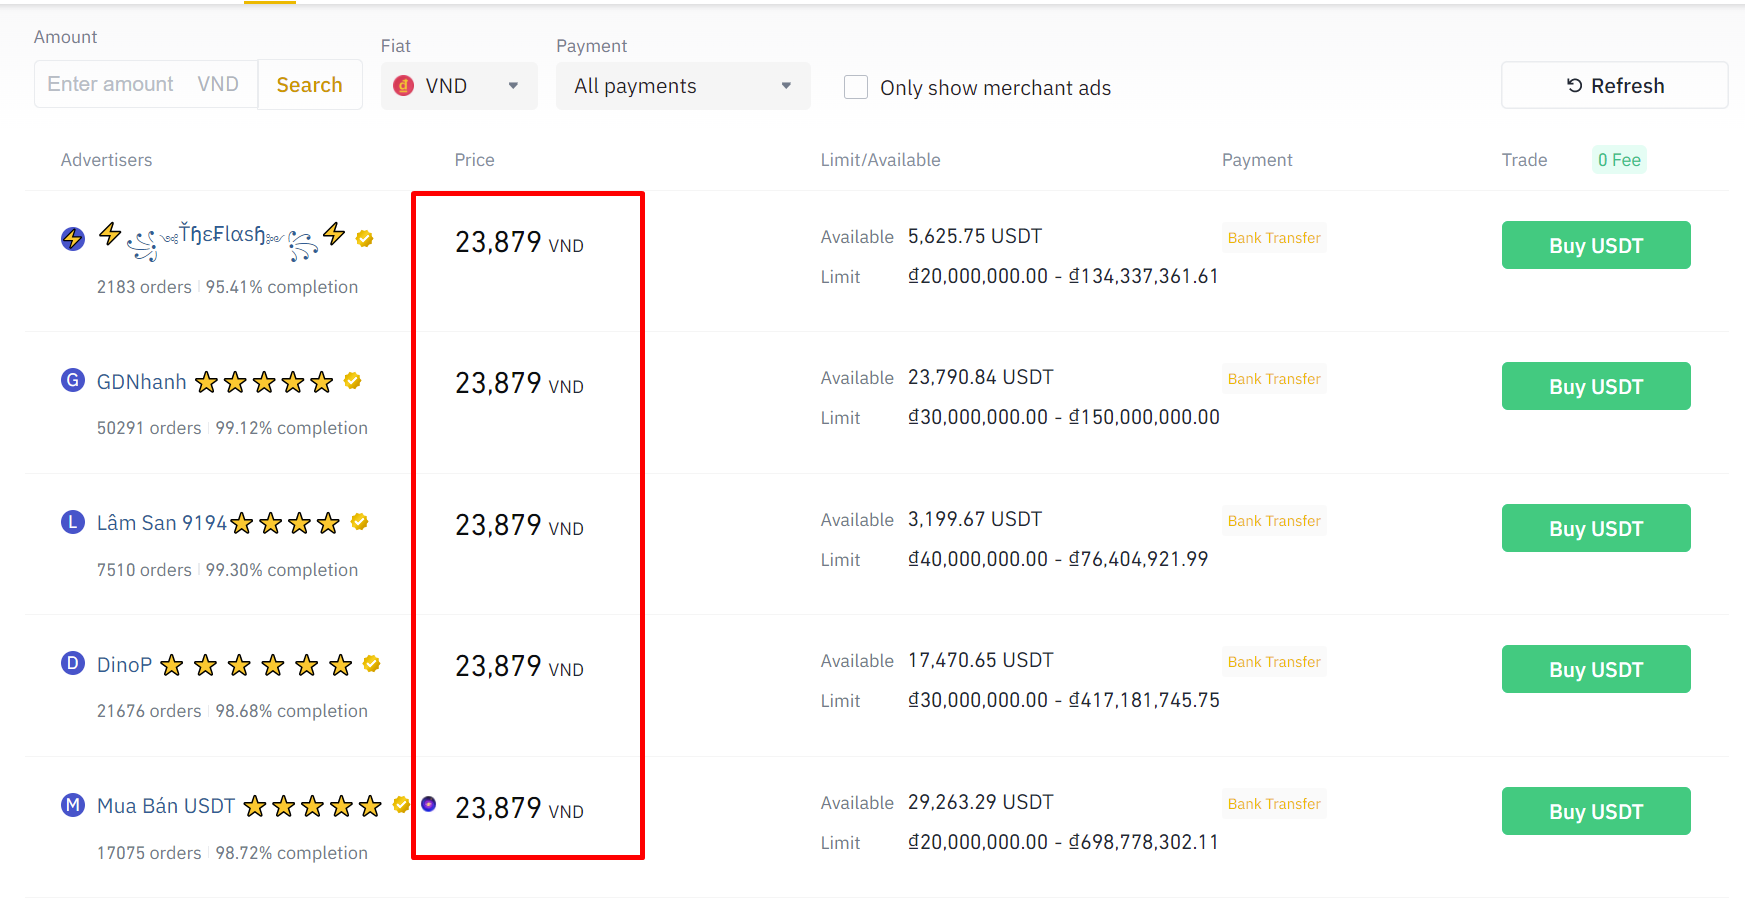The height and width of the screenshot is (917, 1745).
Task: Click Bank Transfer tag on DinoP row
Action: point(1274,662)
